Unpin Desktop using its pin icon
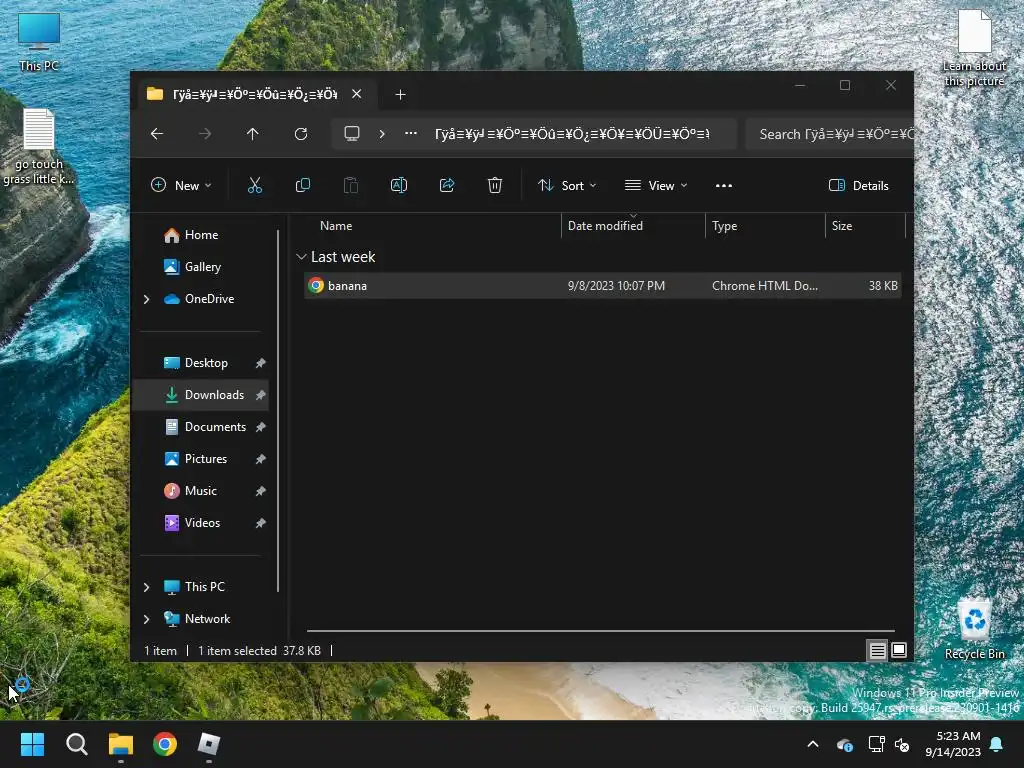 click(x=261, y=363)
